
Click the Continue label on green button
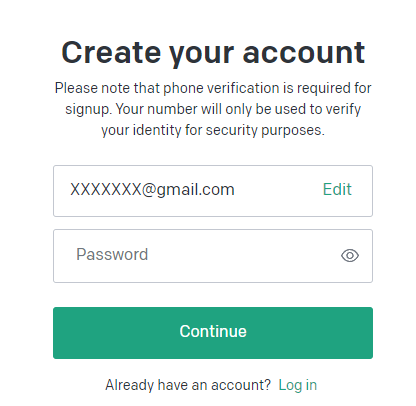click(213, 331)
